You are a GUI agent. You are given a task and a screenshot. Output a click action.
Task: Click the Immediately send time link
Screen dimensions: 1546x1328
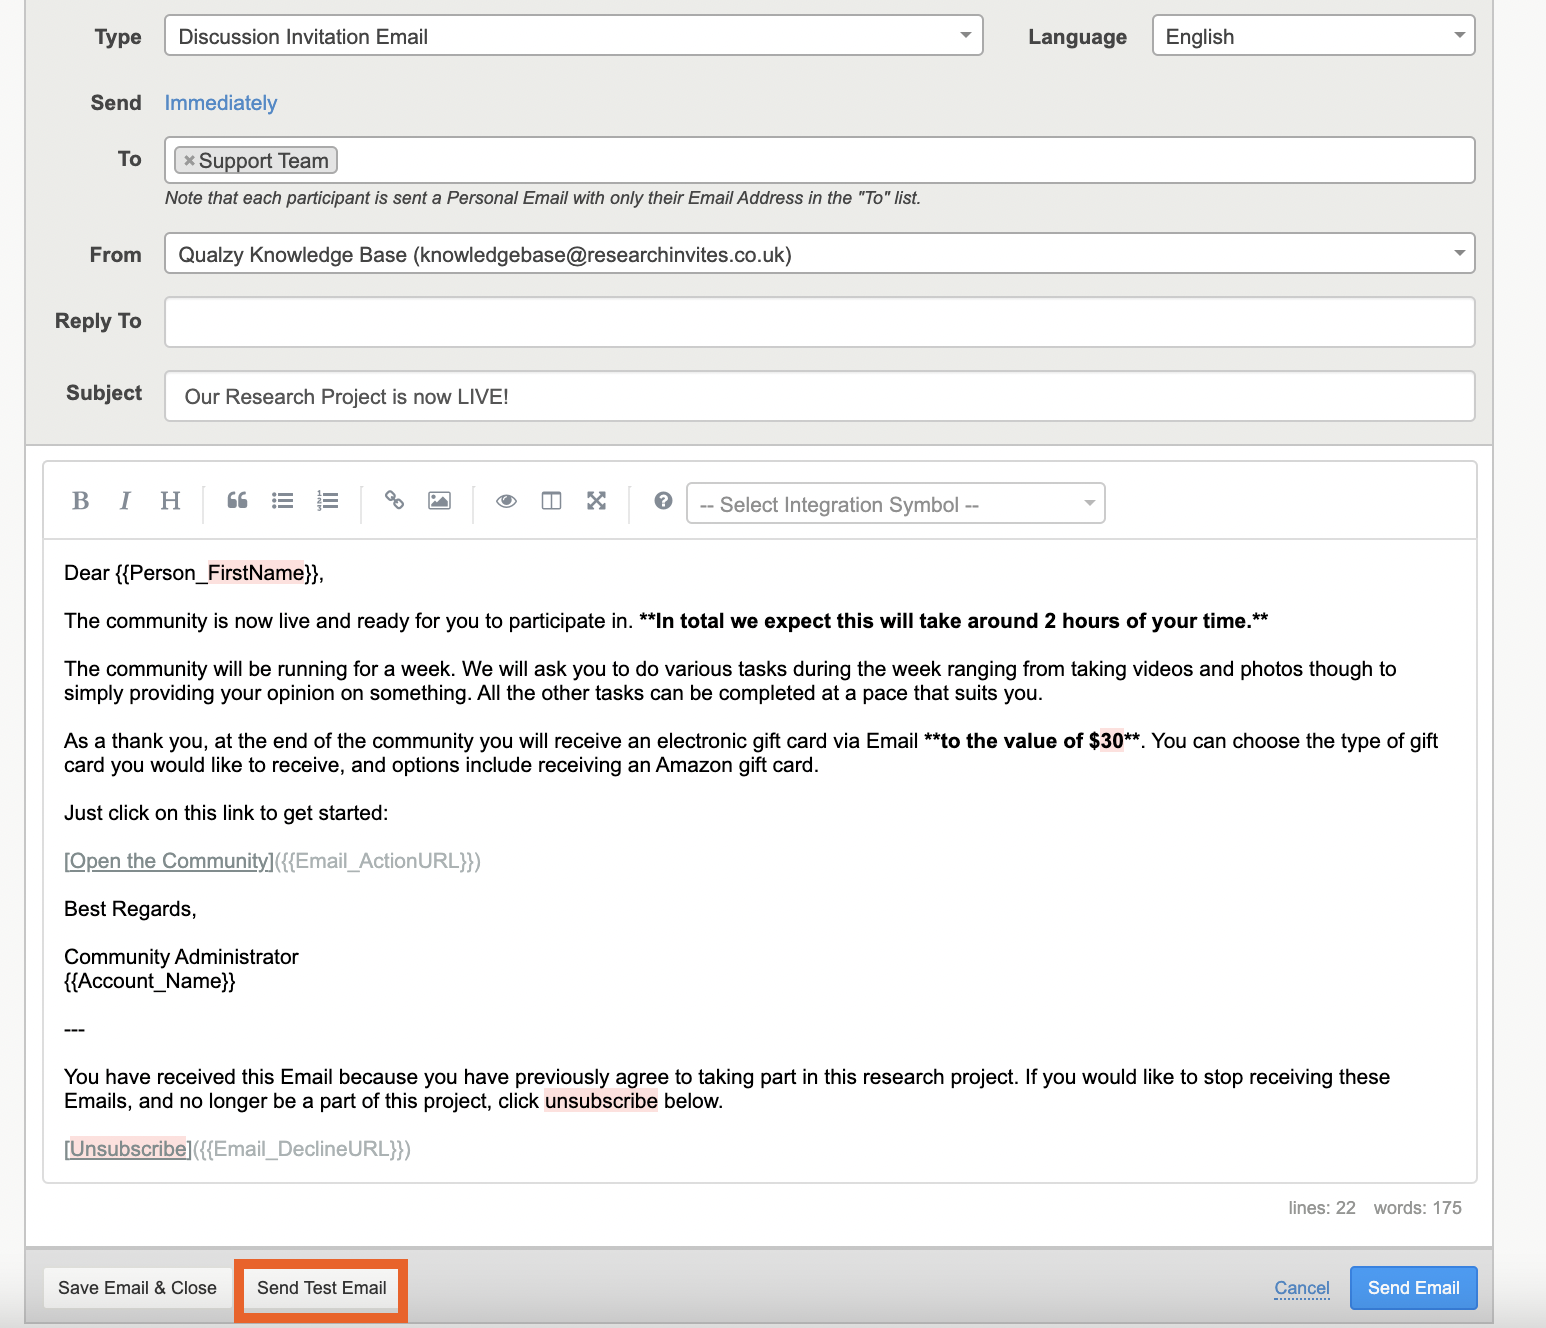(221, 103)
